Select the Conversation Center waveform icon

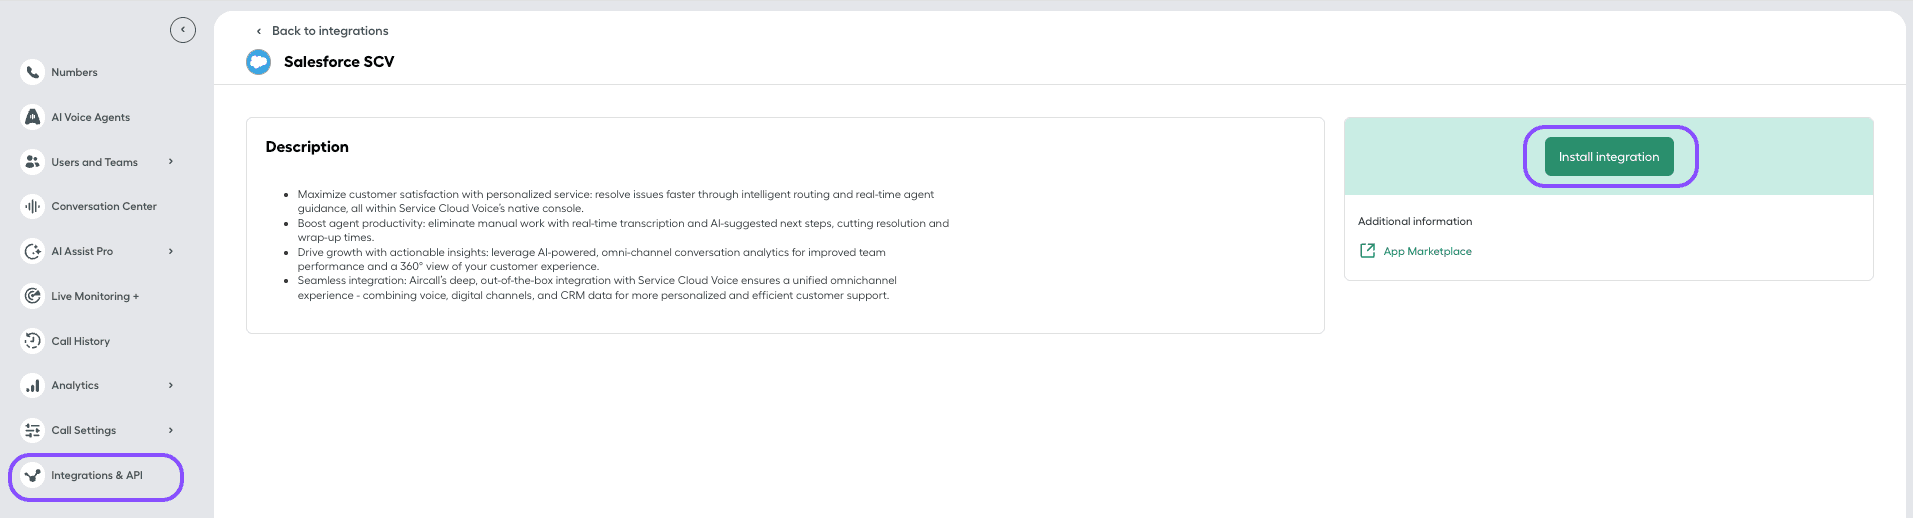coord(32,206)
